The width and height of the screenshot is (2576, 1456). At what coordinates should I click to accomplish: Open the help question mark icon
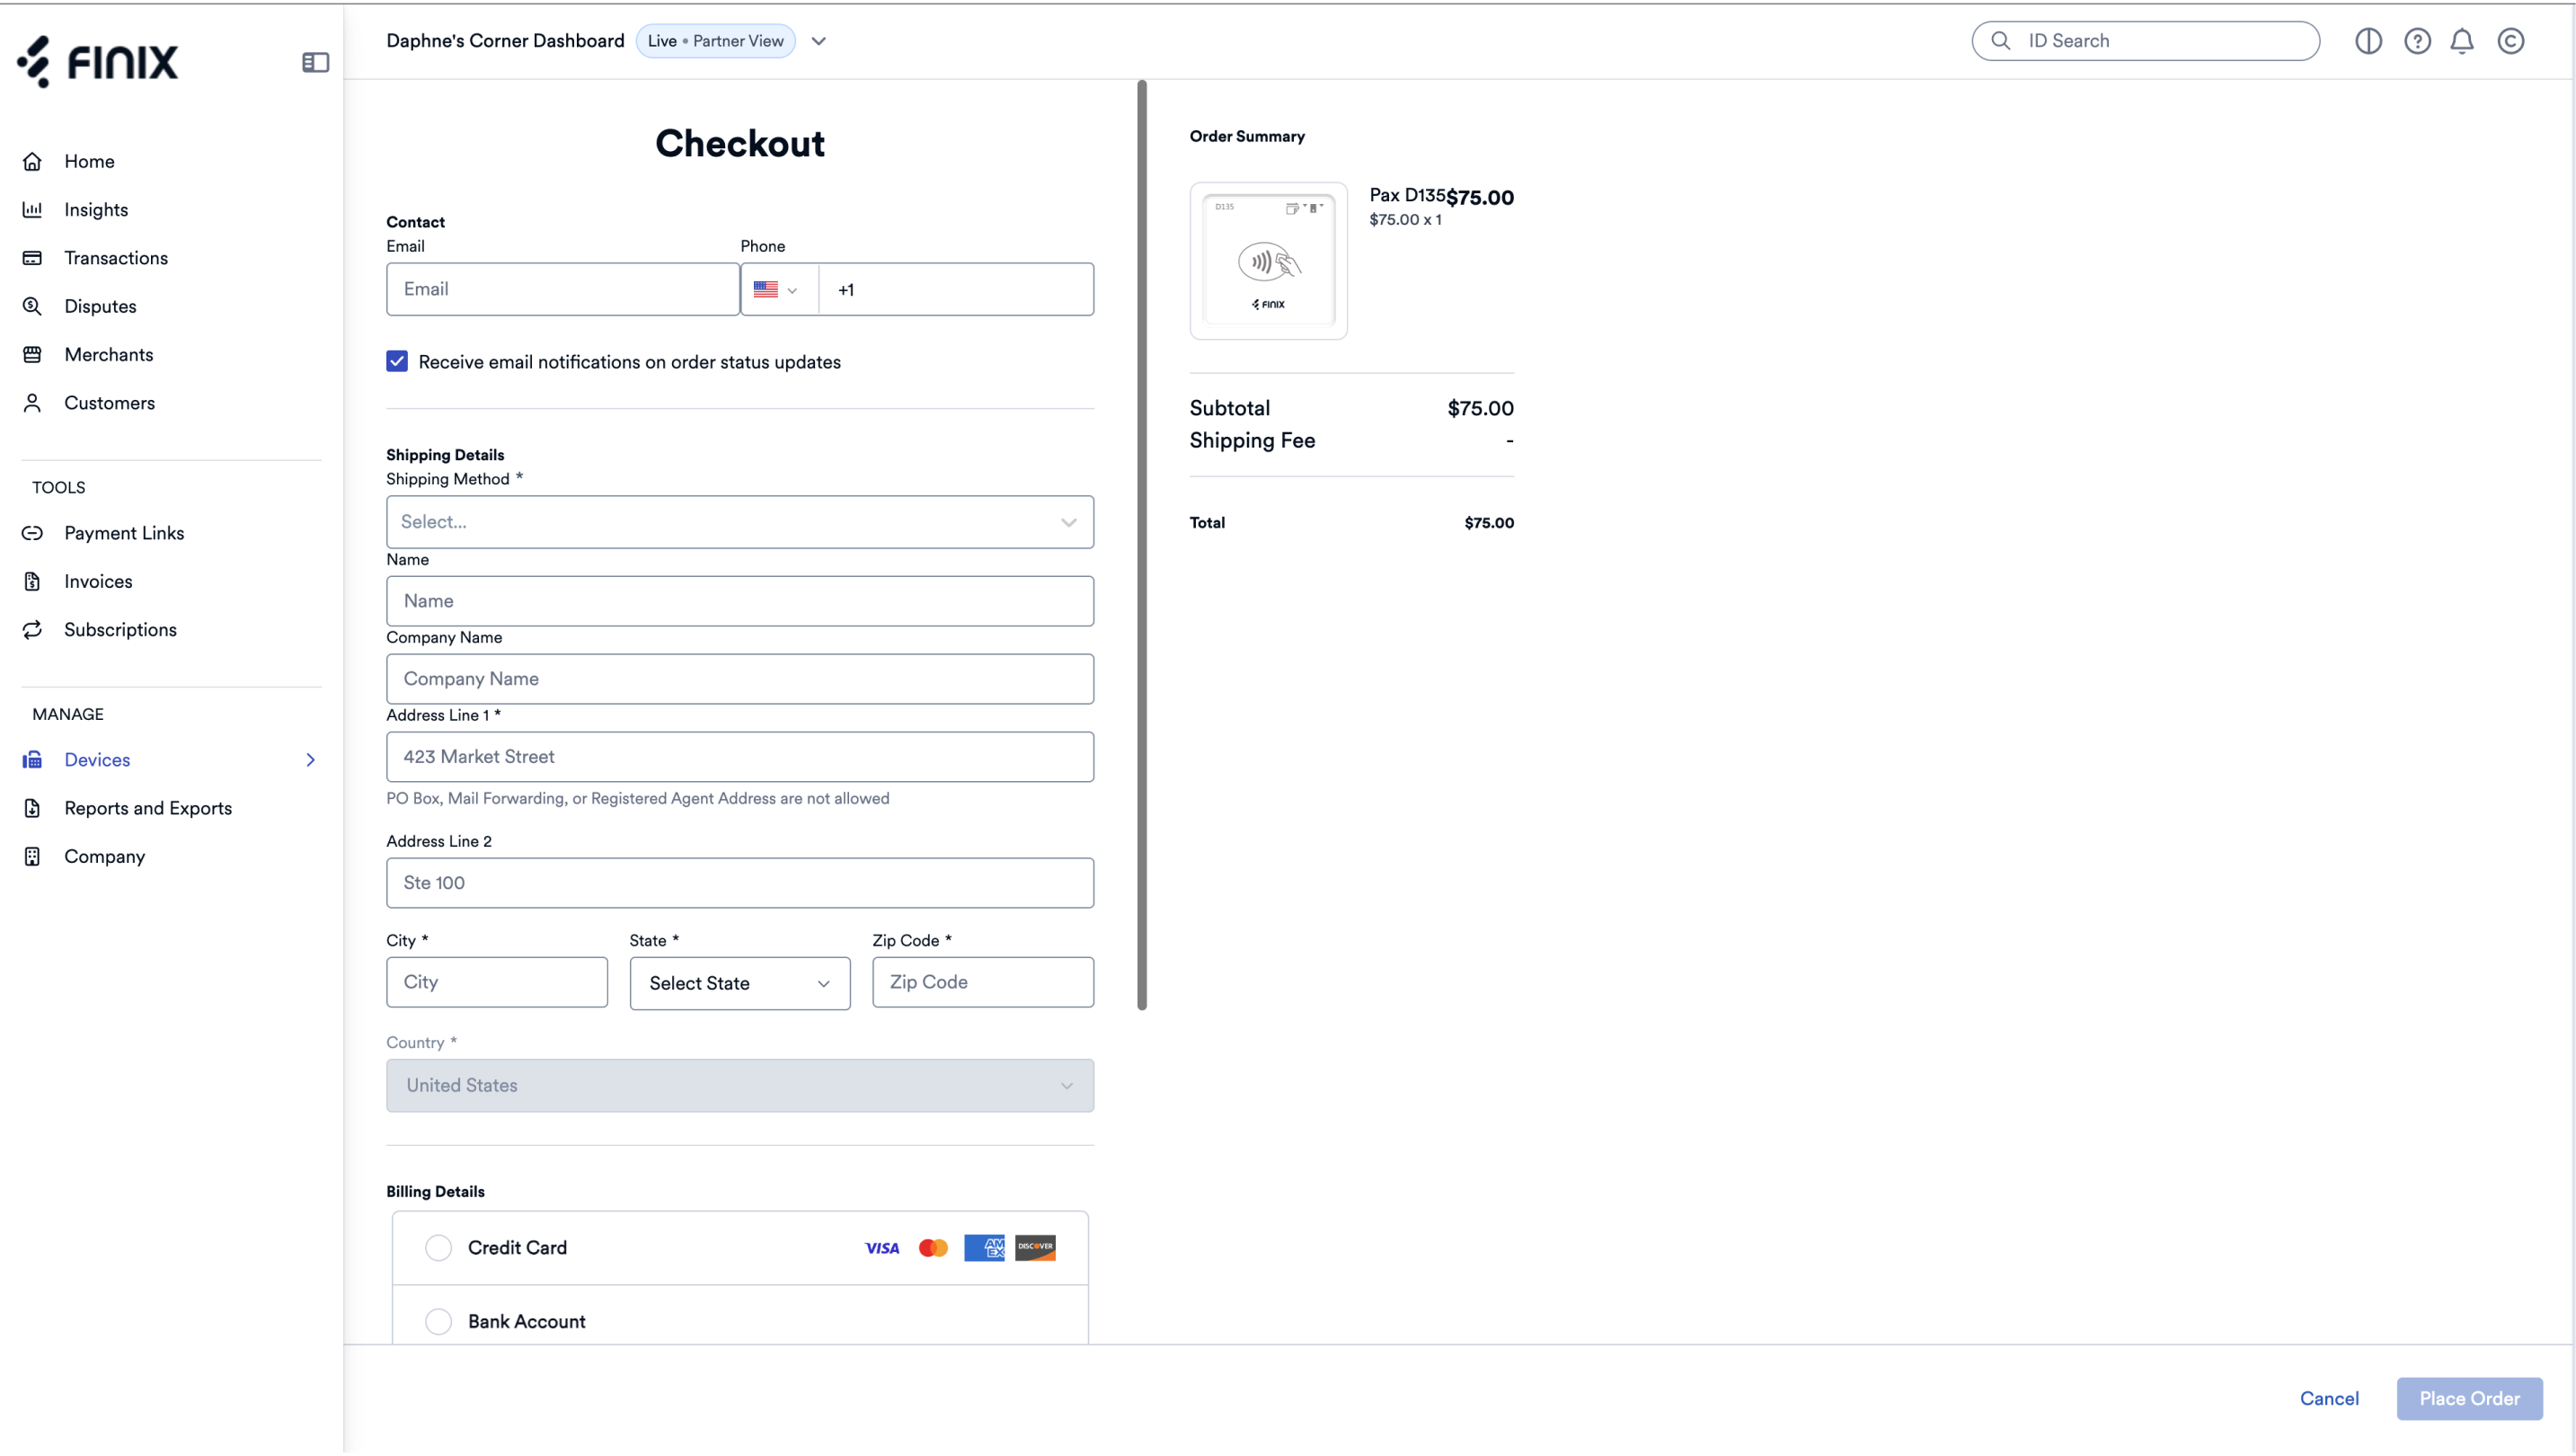[2417, 40]
